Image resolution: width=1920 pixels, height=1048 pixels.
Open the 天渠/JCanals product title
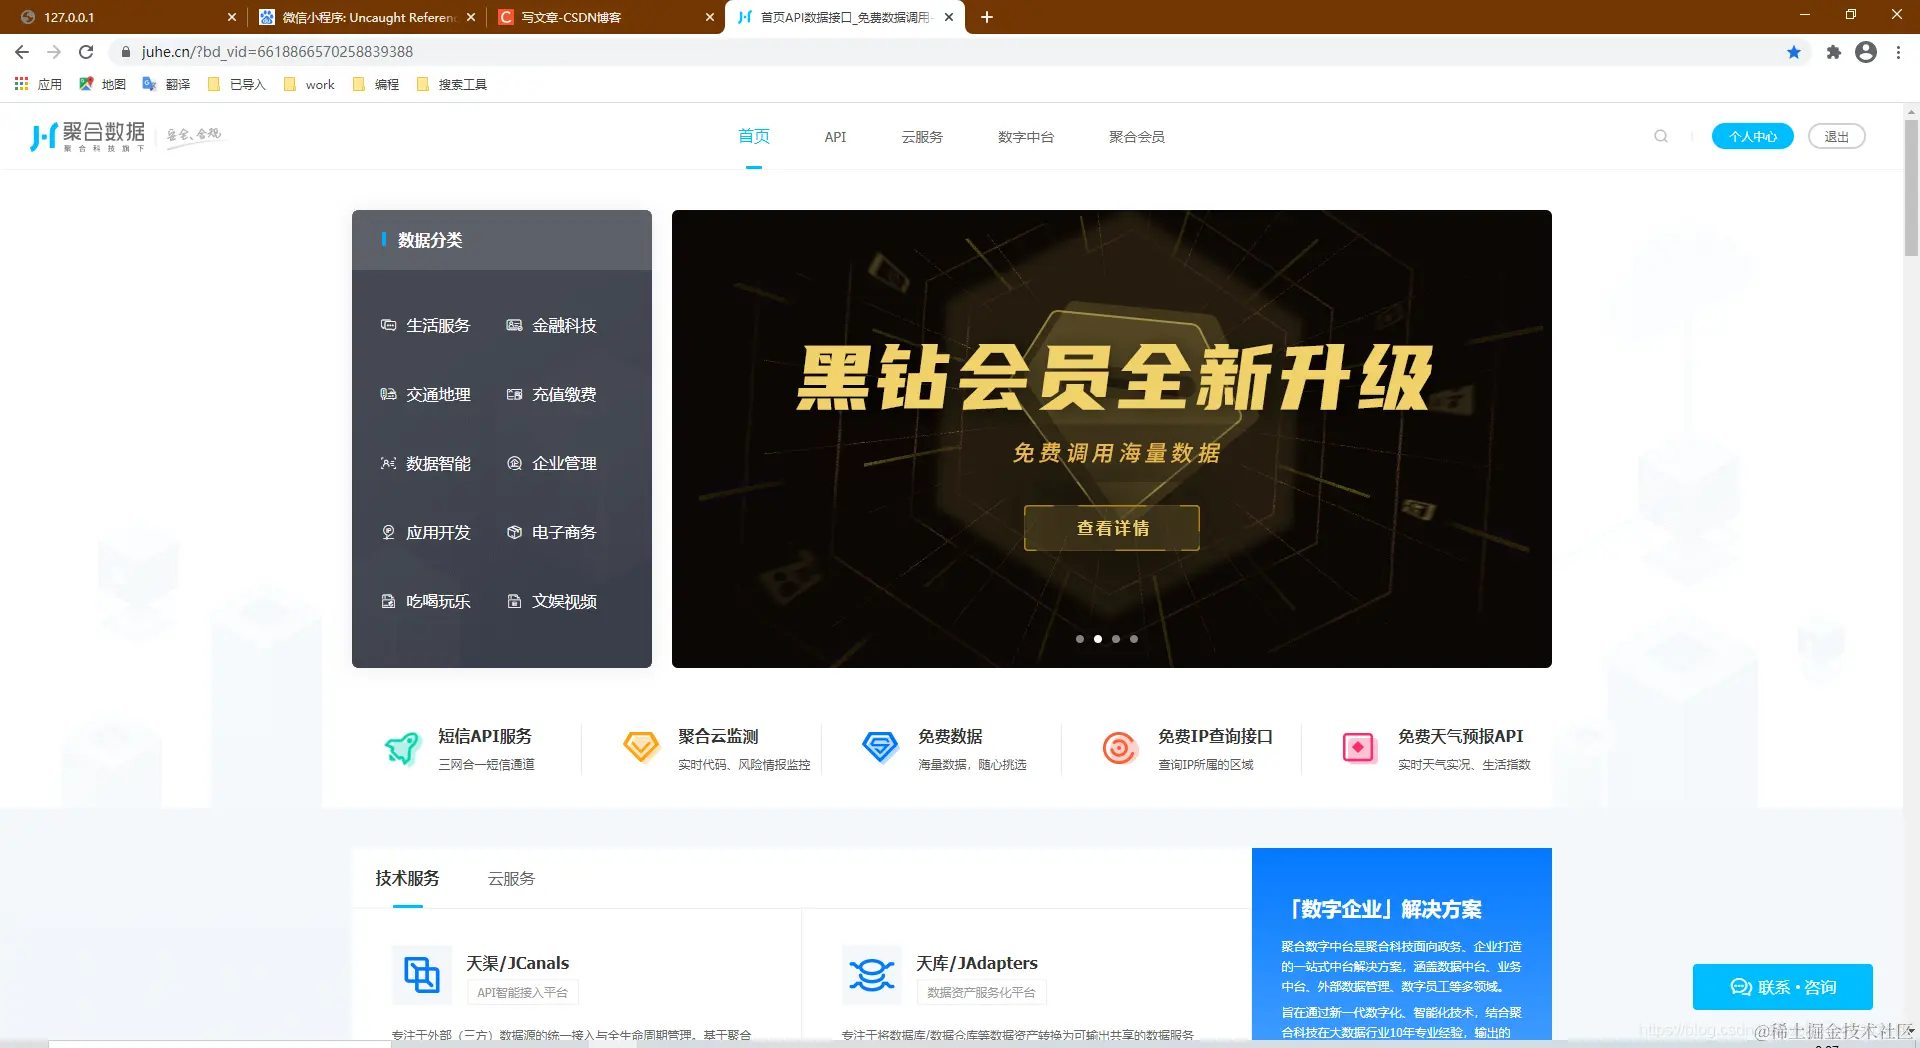(517, 963)
